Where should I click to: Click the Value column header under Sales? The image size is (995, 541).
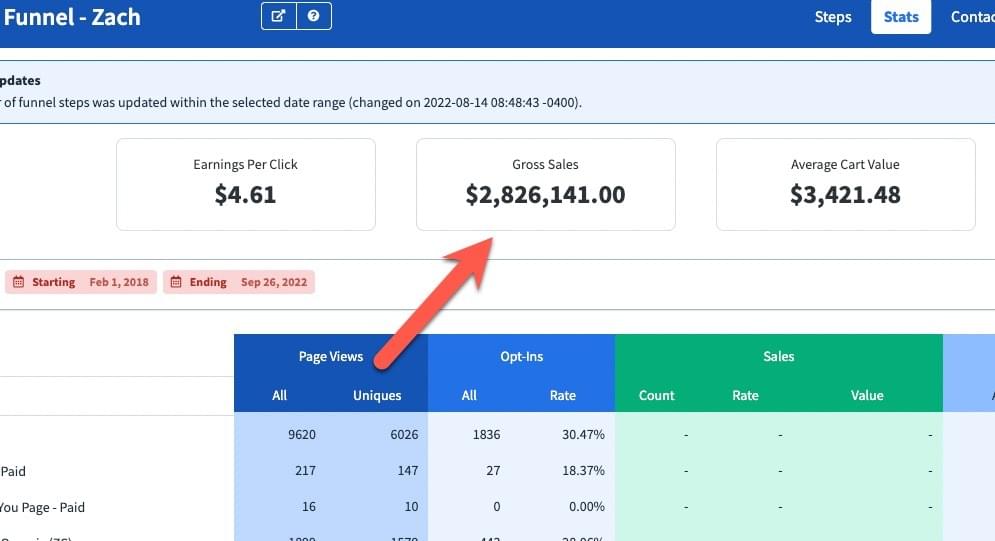coord(867,395)
